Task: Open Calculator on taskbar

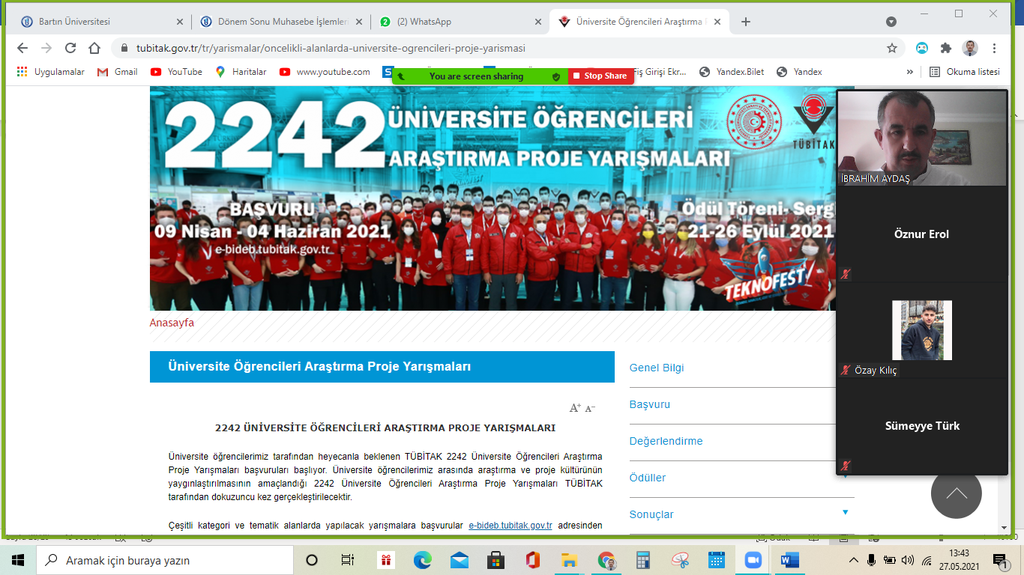Action: coord(643,560)
